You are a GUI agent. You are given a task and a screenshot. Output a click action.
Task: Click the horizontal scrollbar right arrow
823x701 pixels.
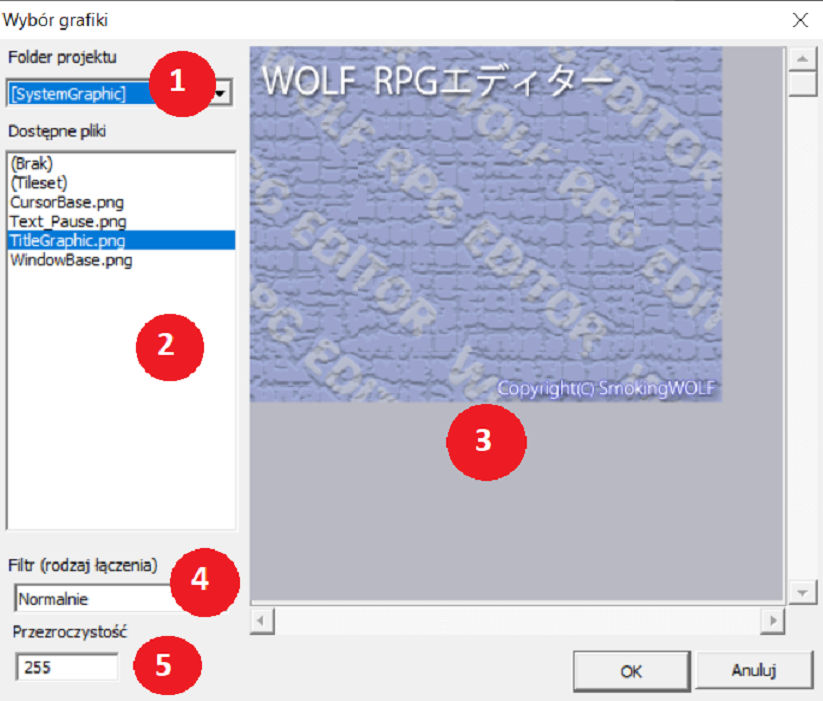771,621
